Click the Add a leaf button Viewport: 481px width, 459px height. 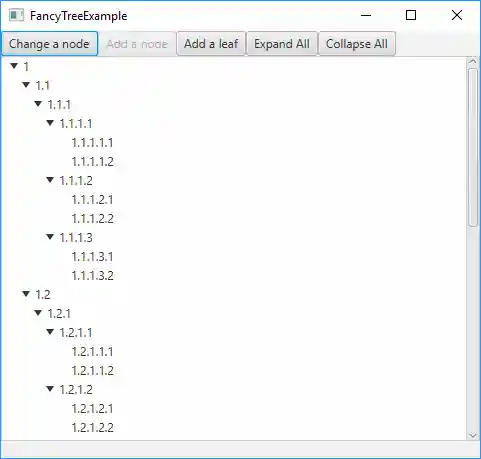click(211, 44)
